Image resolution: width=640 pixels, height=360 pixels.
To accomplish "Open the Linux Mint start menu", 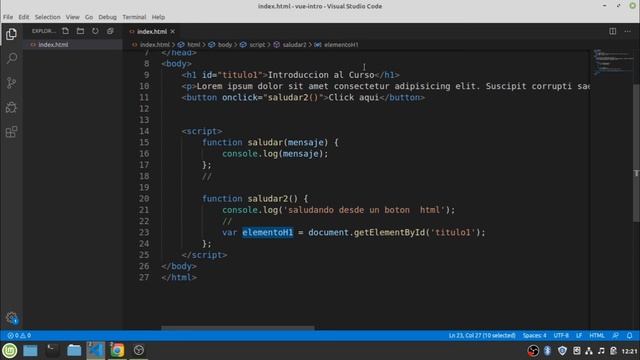I will pyautogui.click(x=9, y=351).
